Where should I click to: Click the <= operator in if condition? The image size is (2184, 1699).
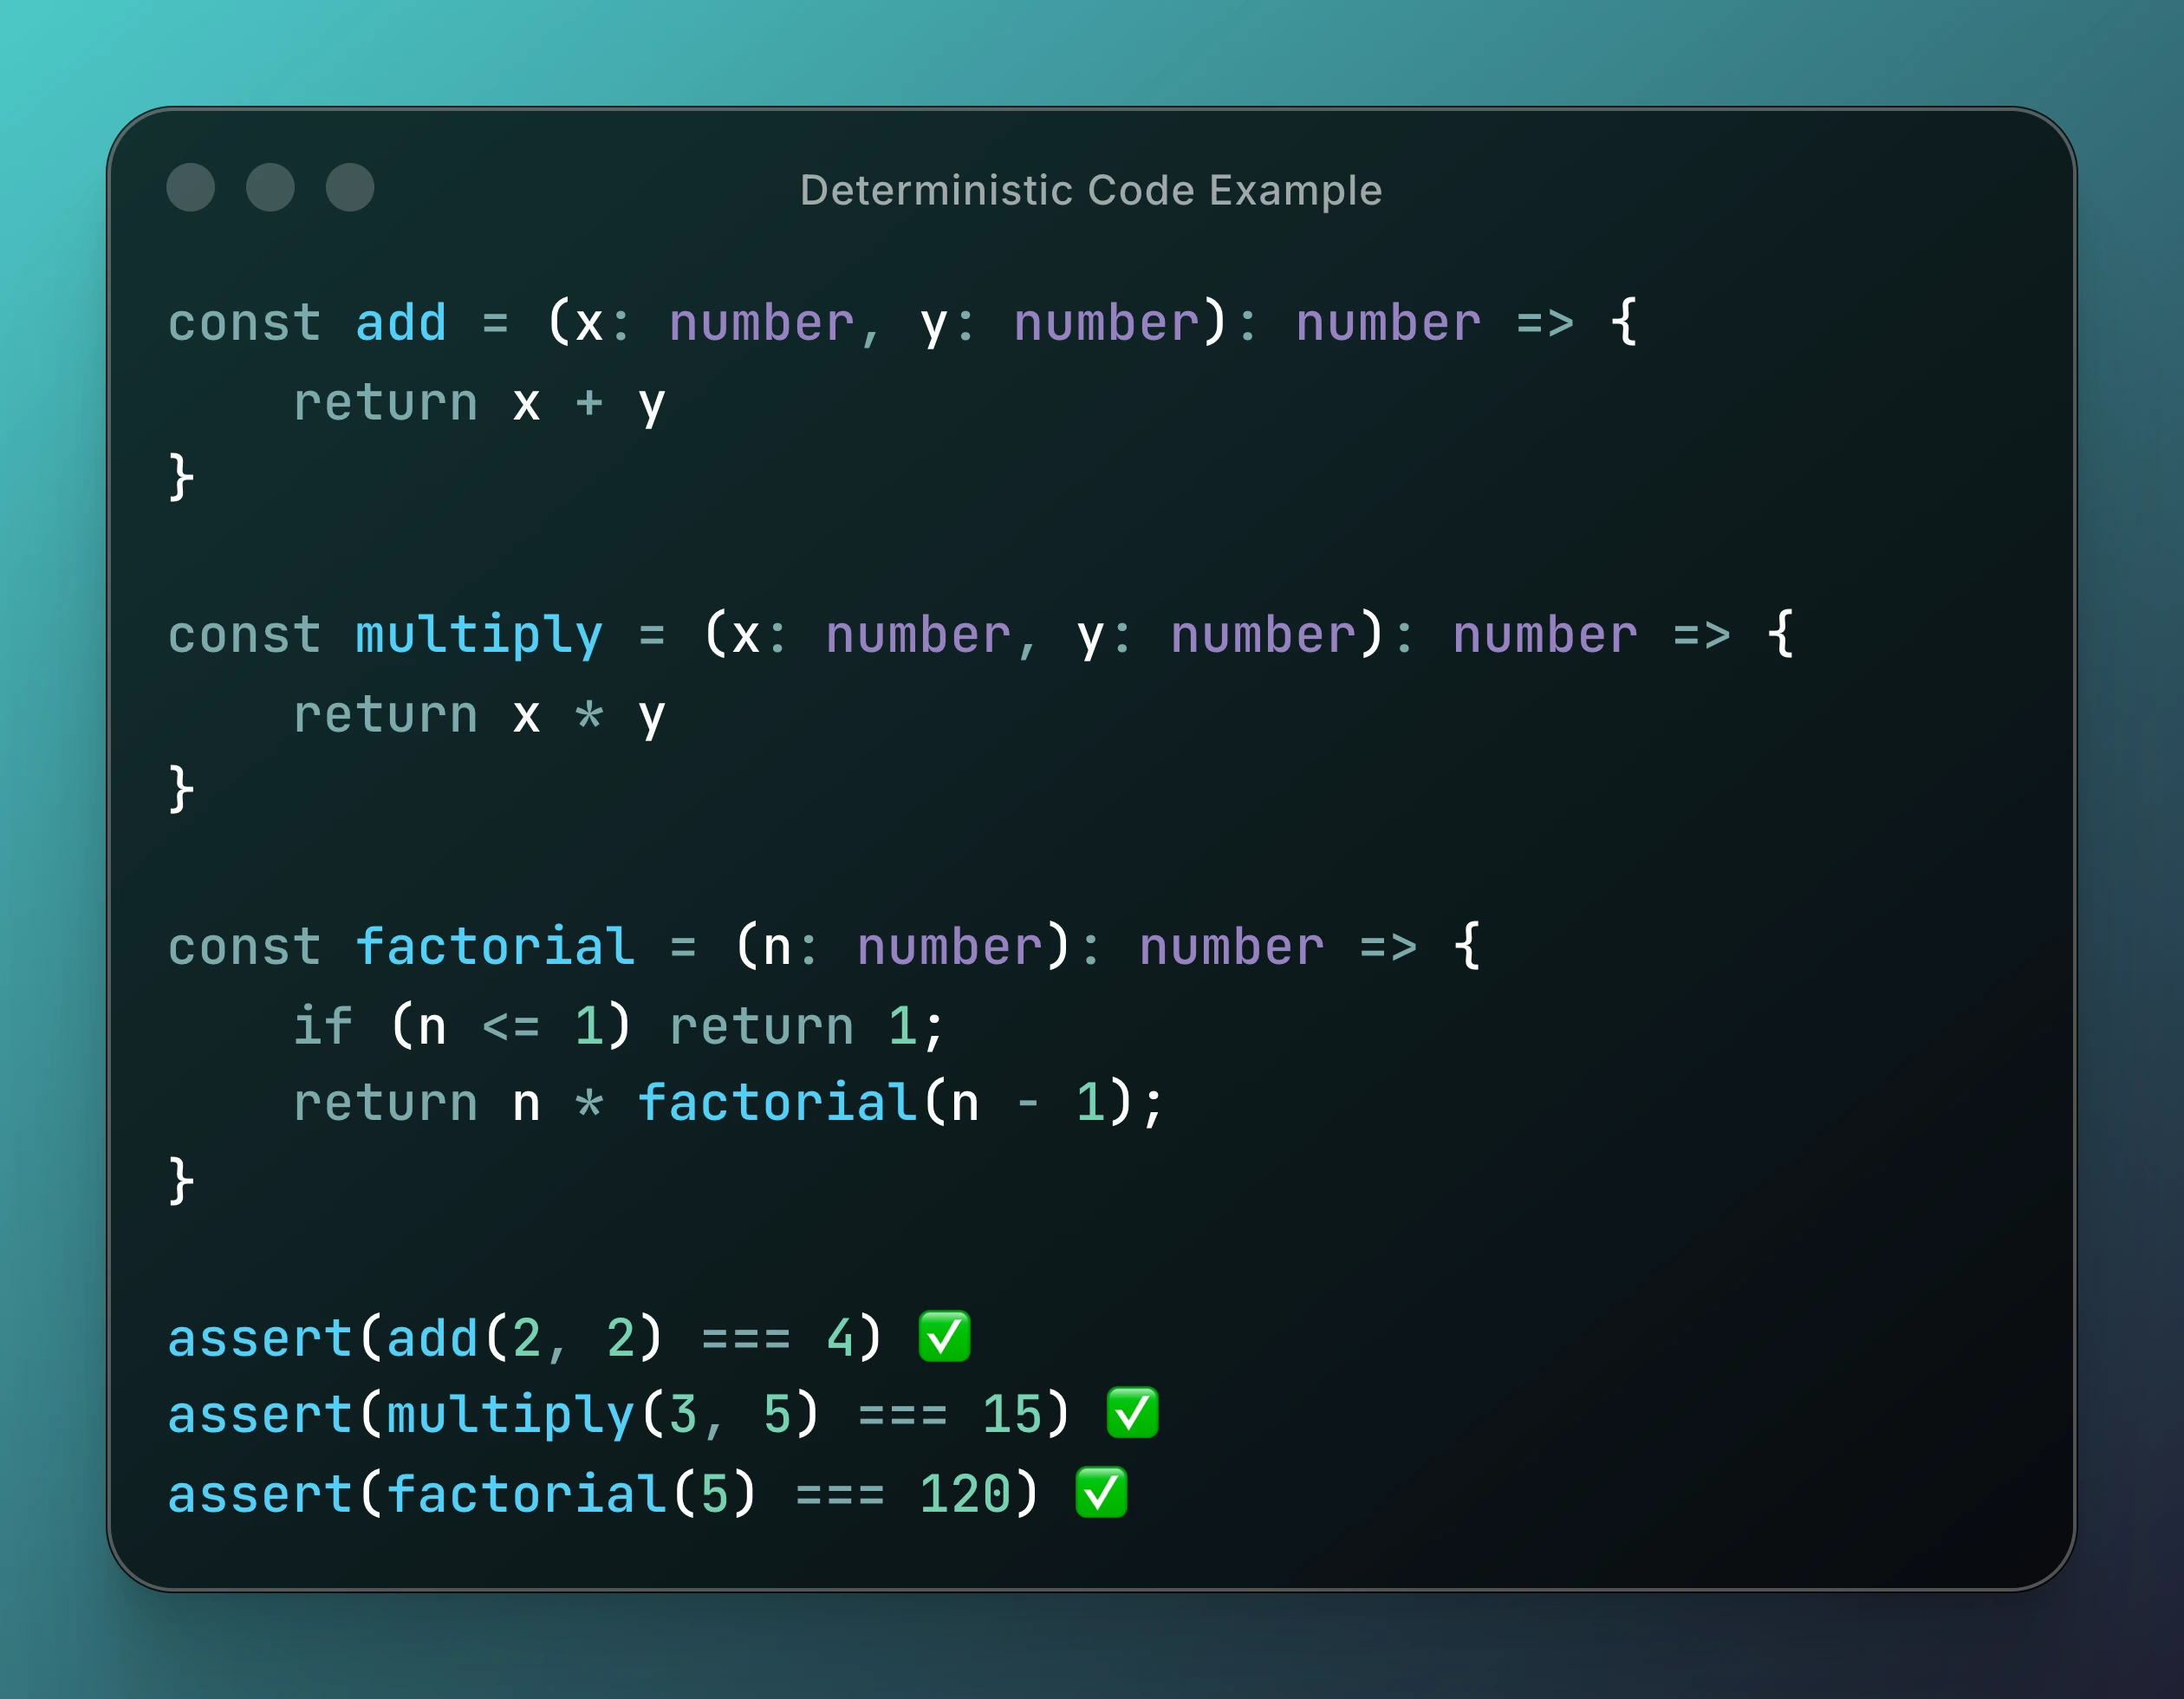point(511,1027)
